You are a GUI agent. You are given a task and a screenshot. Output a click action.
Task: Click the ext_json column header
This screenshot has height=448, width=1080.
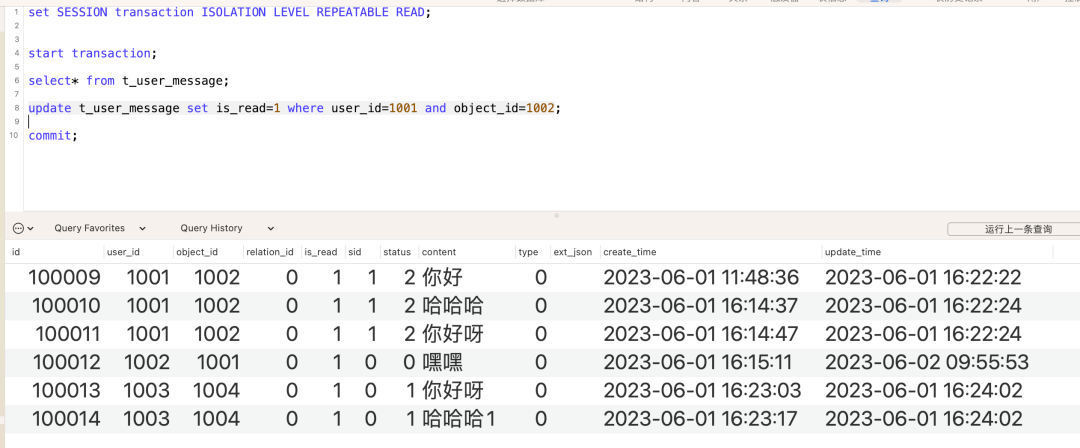point(573,252)
